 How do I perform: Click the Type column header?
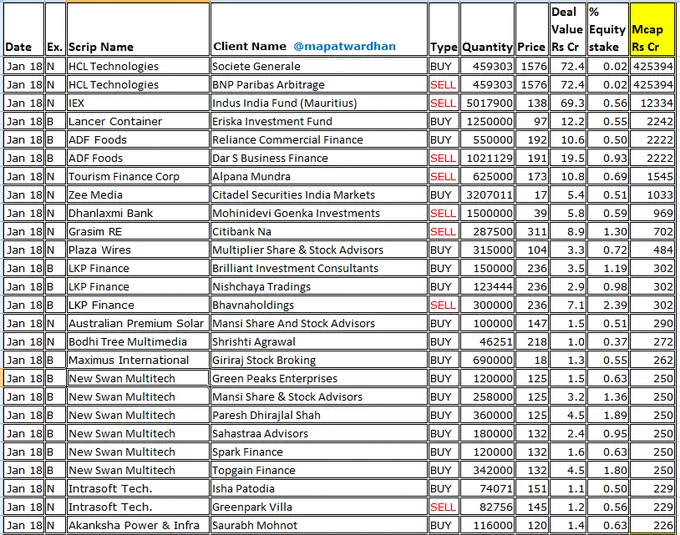click(x=444, y=29)
